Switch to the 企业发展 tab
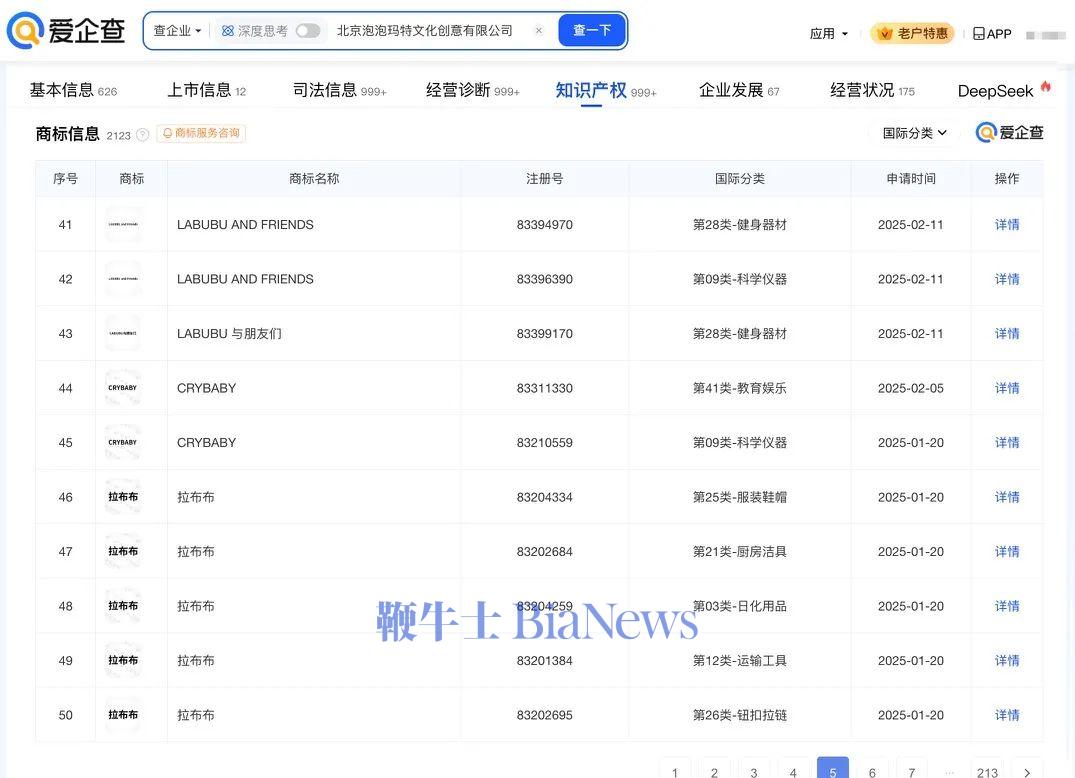The image size is (1075, 778). 738,90
